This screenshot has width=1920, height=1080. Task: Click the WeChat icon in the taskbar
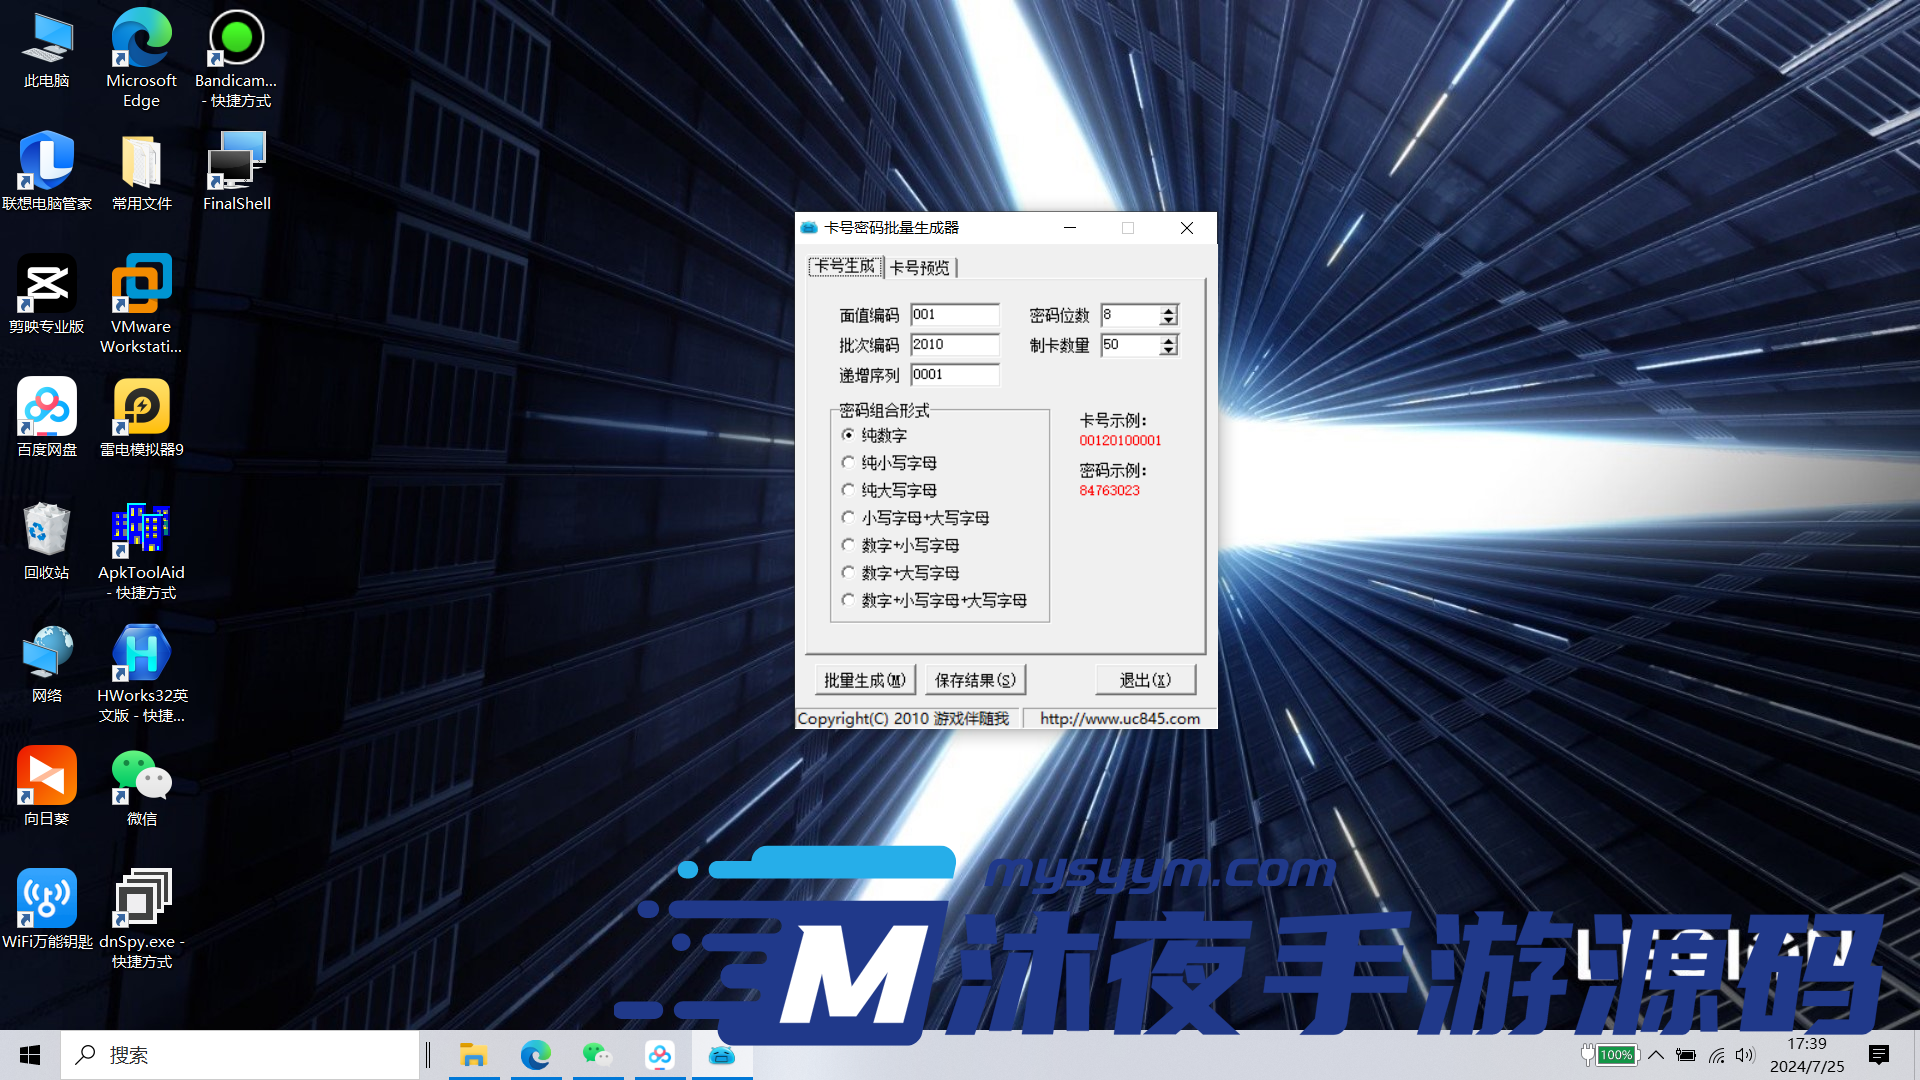click(597, 1055)
